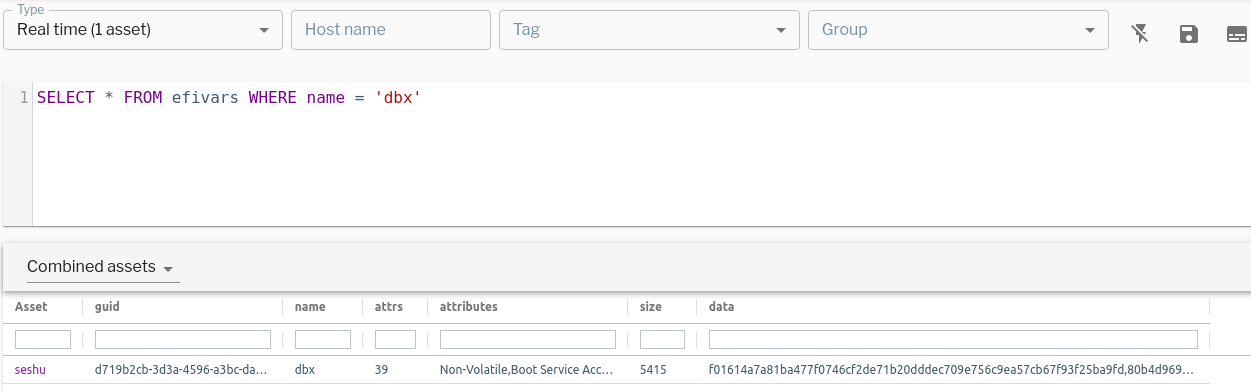Toggle the results panel layout icon
1251x391 pixels.
[x=1237, y=34]
